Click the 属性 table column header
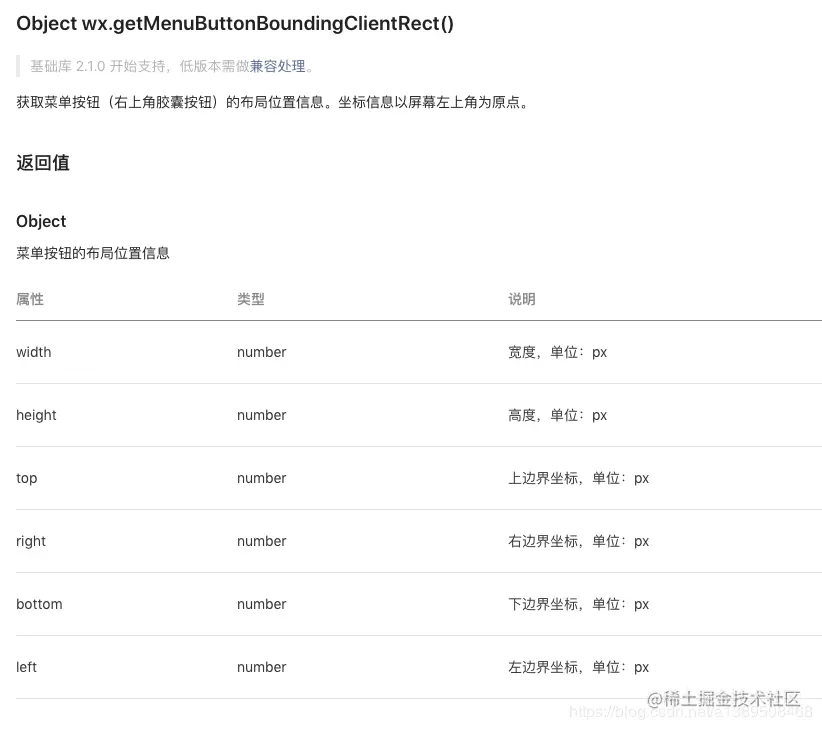The width and height of the screenshot is (822, 730). 29,299
